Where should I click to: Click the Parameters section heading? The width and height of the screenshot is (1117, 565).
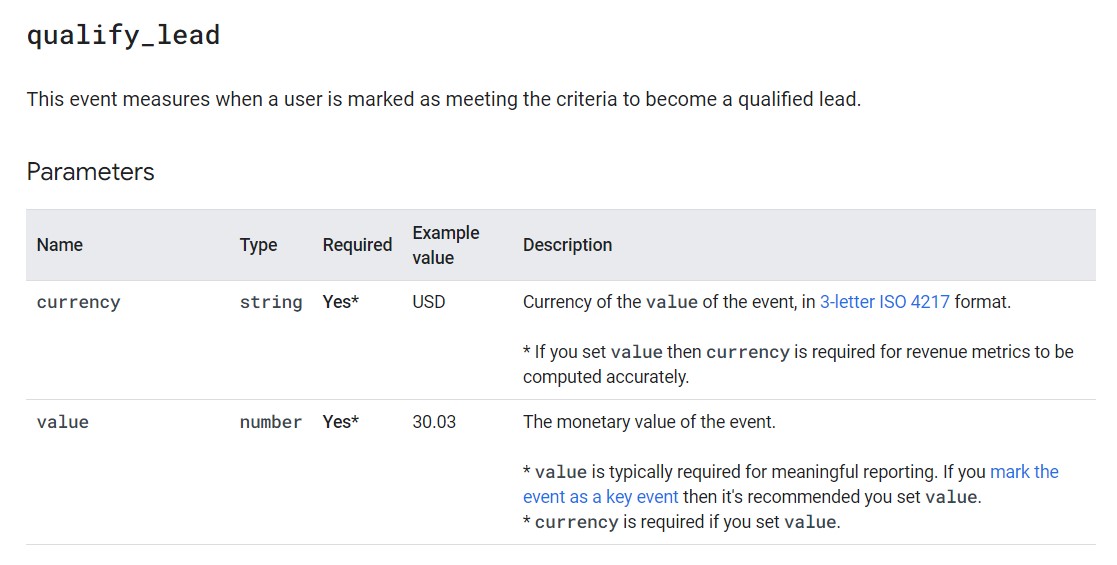90,172
